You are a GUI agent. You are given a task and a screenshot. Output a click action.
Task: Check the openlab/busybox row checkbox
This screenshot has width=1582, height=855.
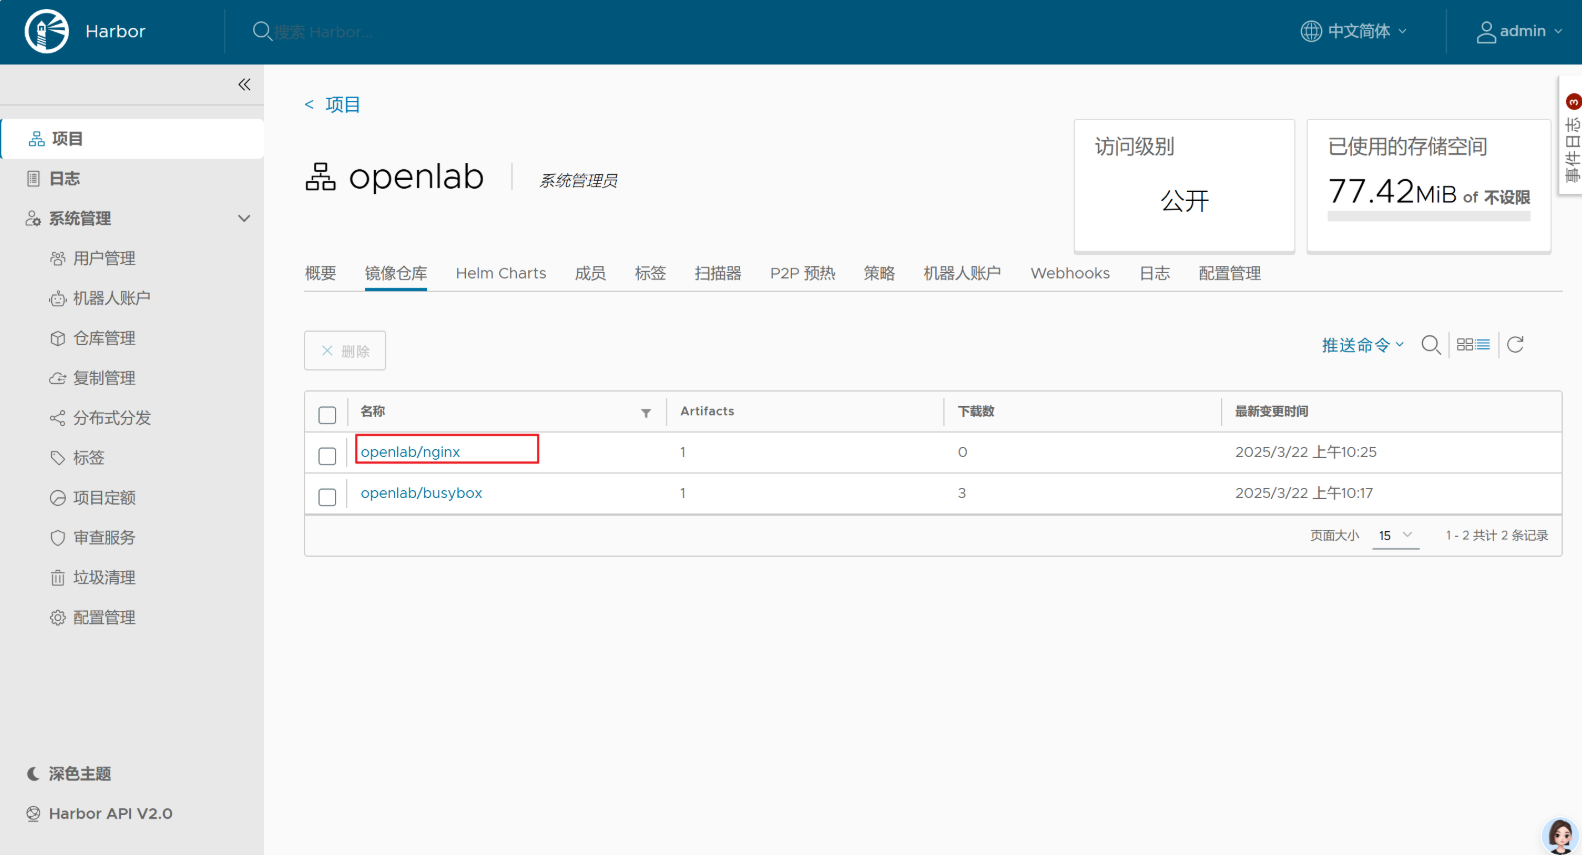tap(327, 497)
